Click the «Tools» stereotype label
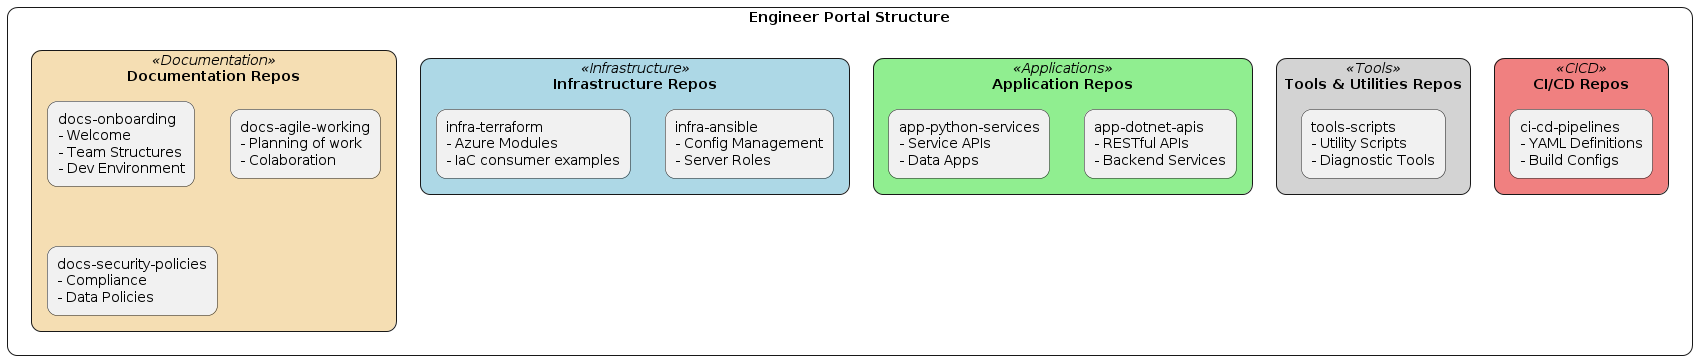This screenshot has width=1697, height=360. pos(1373,68)
